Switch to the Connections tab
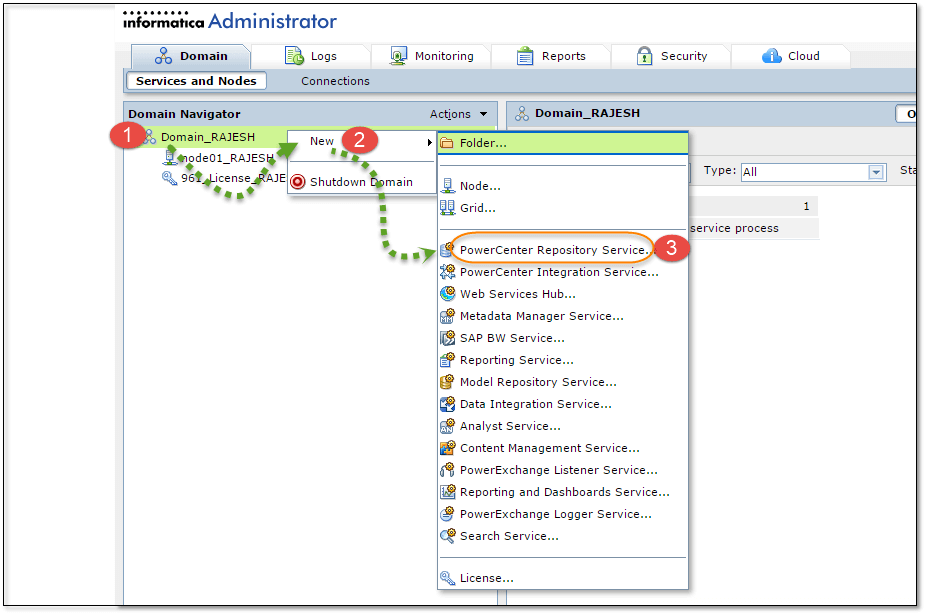 pos(334,81)
